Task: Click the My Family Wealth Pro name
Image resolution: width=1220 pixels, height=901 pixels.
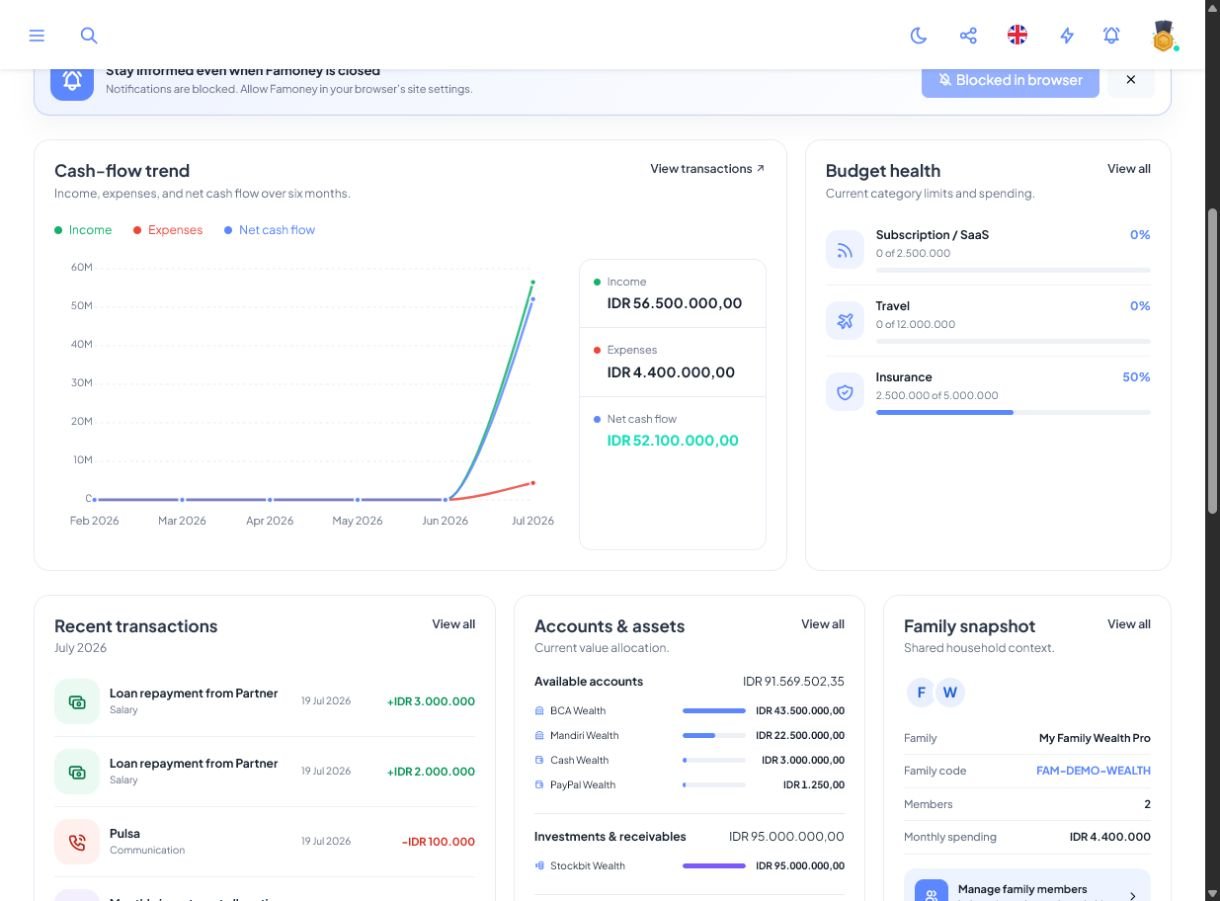Action: click(1095, 738)
